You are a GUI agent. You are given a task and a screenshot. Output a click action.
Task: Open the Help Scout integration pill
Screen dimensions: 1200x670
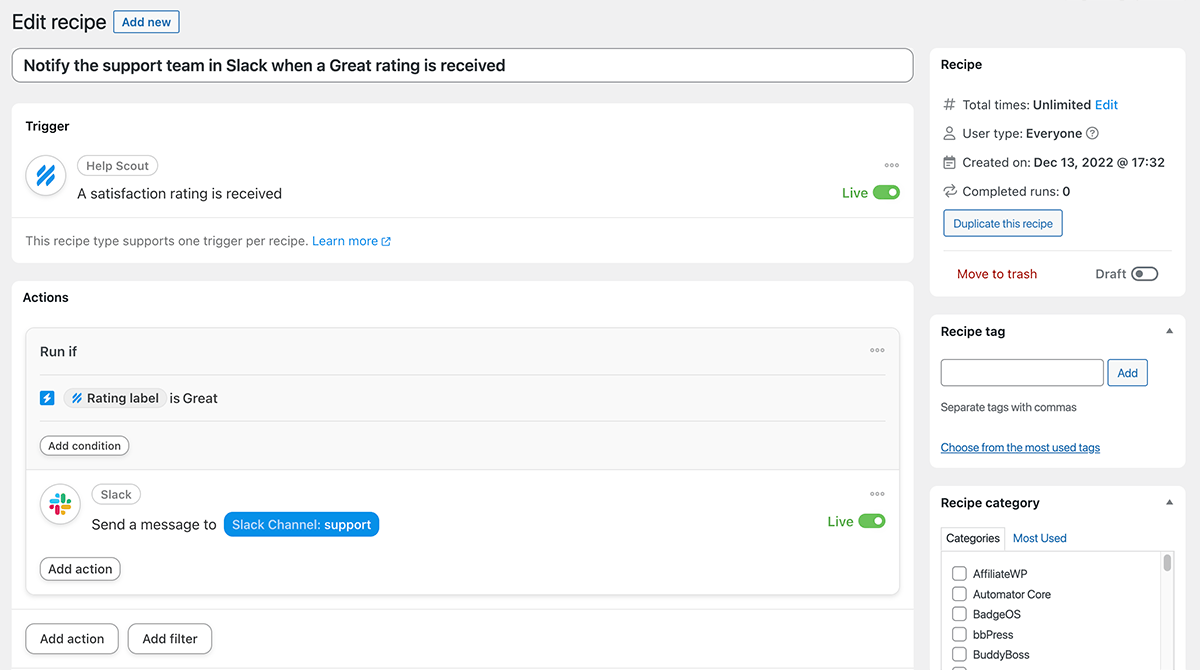pyautogui.click(x=117, y=166)
